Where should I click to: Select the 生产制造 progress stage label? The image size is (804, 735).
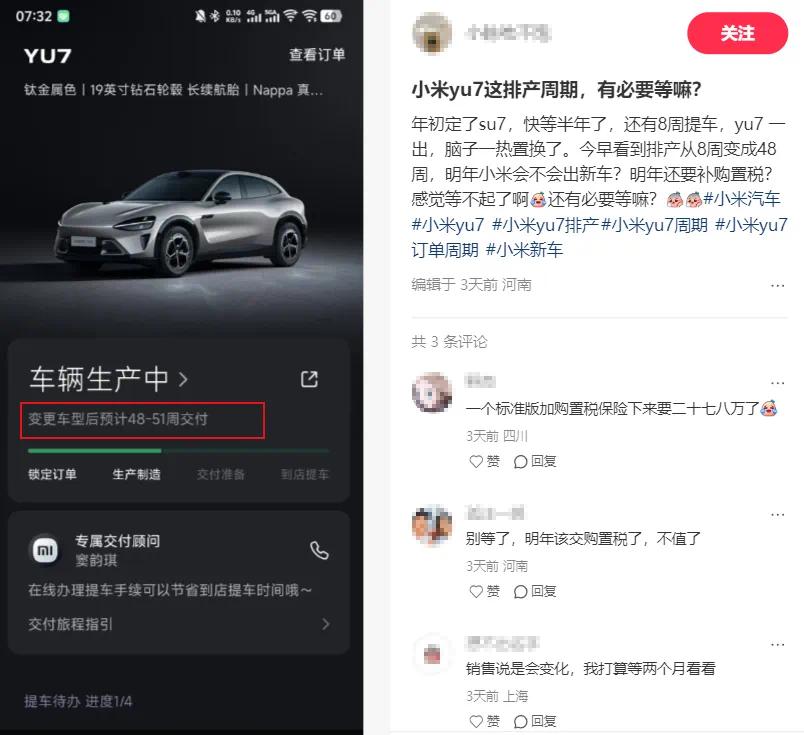[x=136, y=474]
